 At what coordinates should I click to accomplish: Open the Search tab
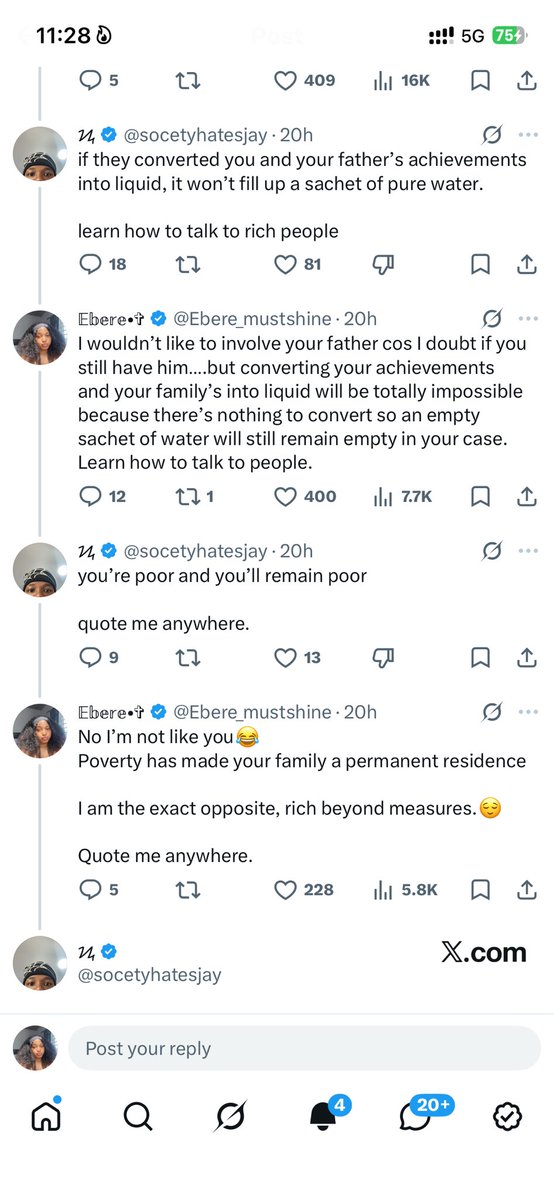coord(138,1116)
